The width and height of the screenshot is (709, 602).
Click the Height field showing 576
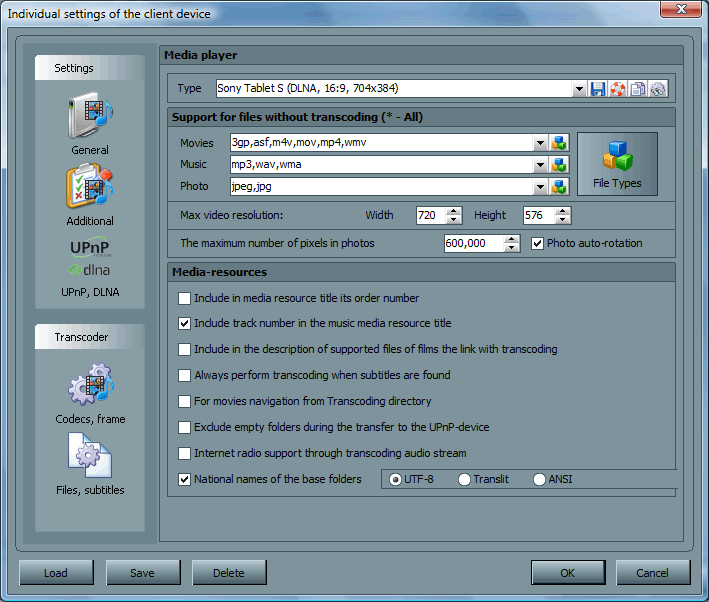click(539, 215)
